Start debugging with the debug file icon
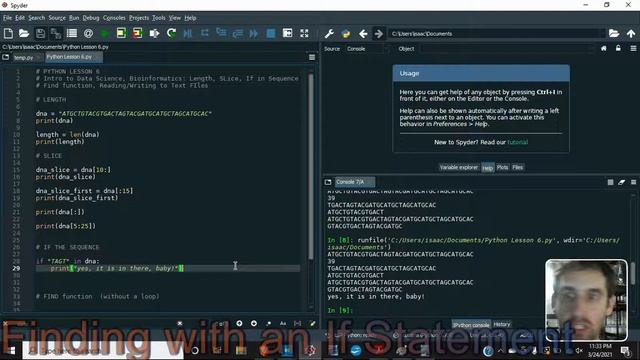 [x=188, y=33]
